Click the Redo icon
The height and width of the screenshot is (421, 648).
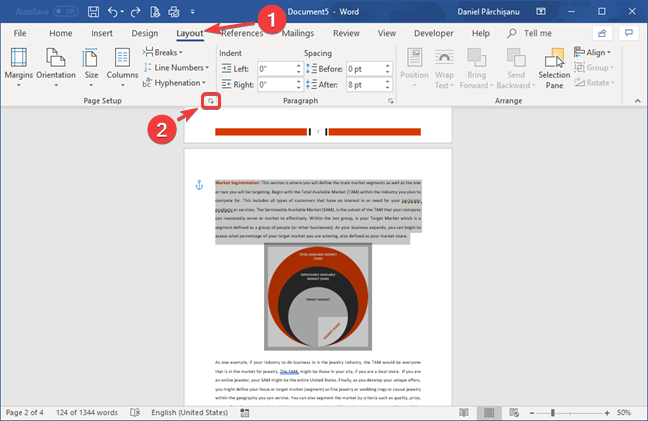click(x=135, y=12)
